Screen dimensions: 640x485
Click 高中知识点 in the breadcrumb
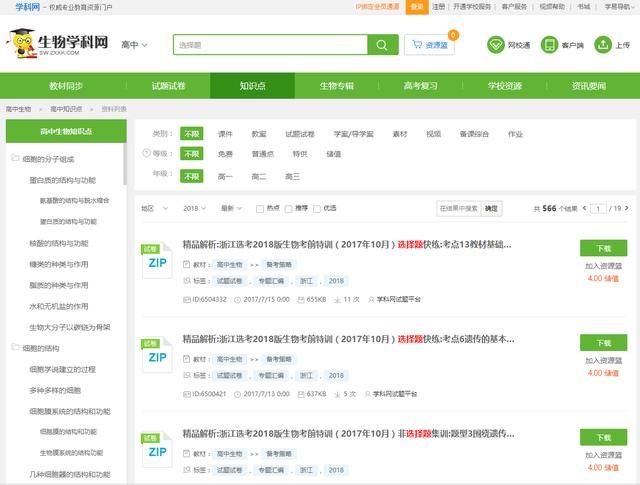pyautogui.click(x=66, y=109)
